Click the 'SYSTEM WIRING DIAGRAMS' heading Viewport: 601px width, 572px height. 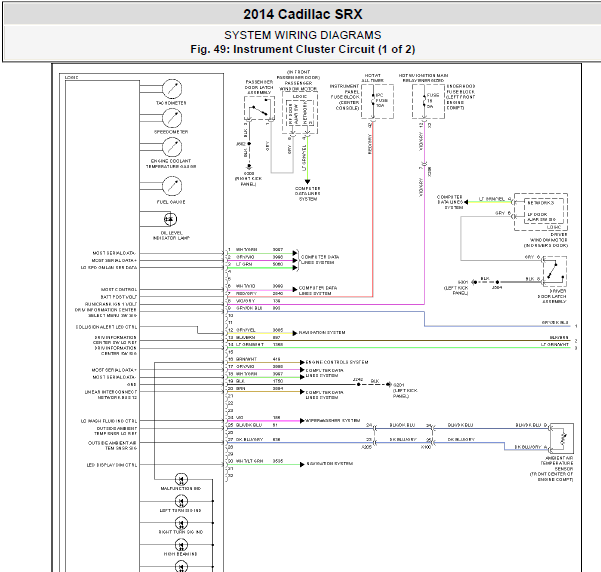click(302, 35)
